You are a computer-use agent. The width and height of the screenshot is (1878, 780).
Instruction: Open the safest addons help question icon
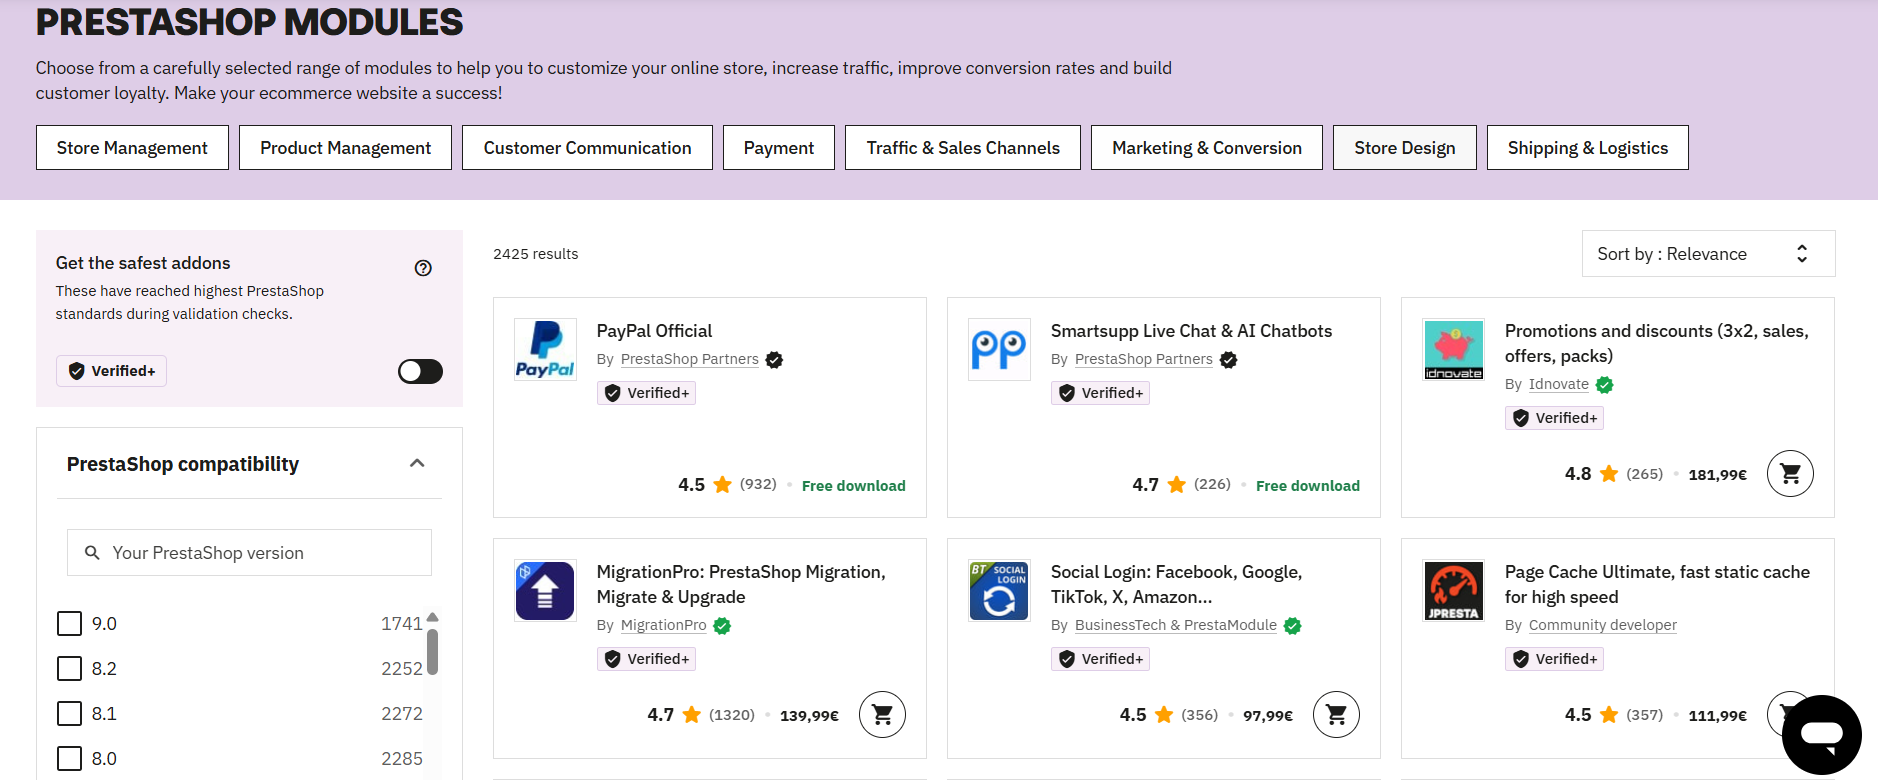pyautogui.click(x=423, y=268)
